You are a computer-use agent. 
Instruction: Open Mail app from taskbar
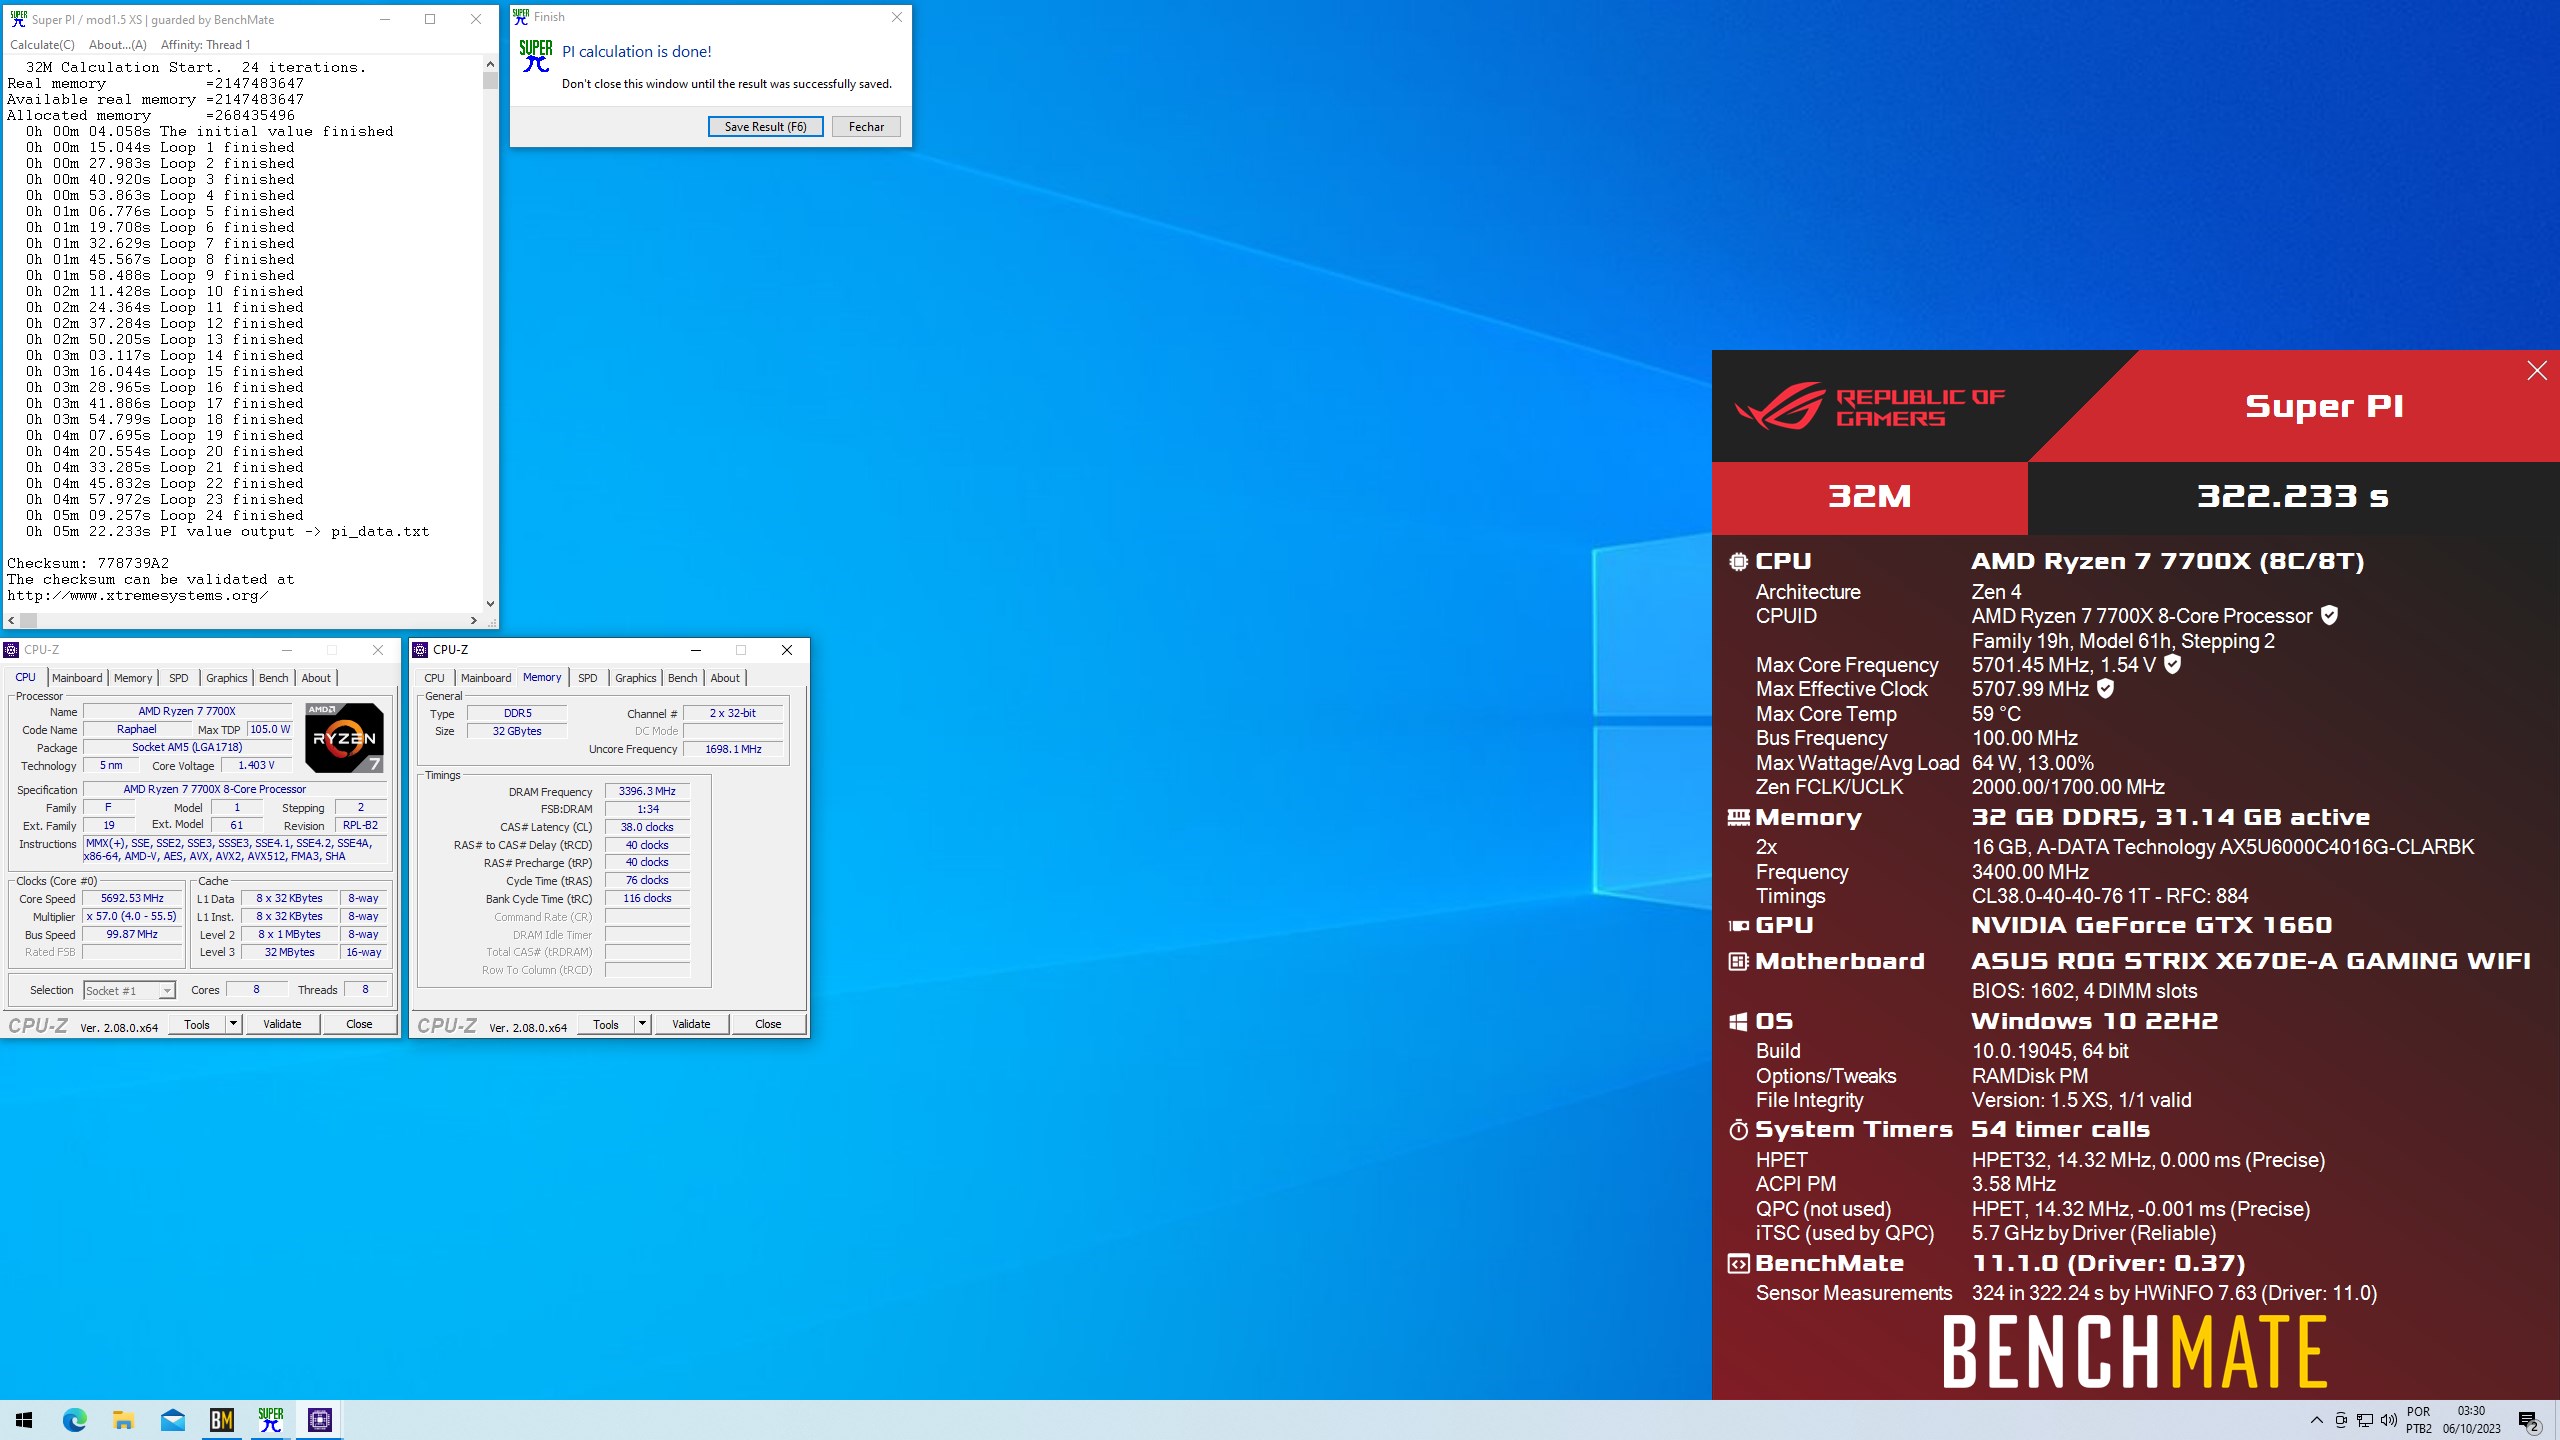[172, 1419]
